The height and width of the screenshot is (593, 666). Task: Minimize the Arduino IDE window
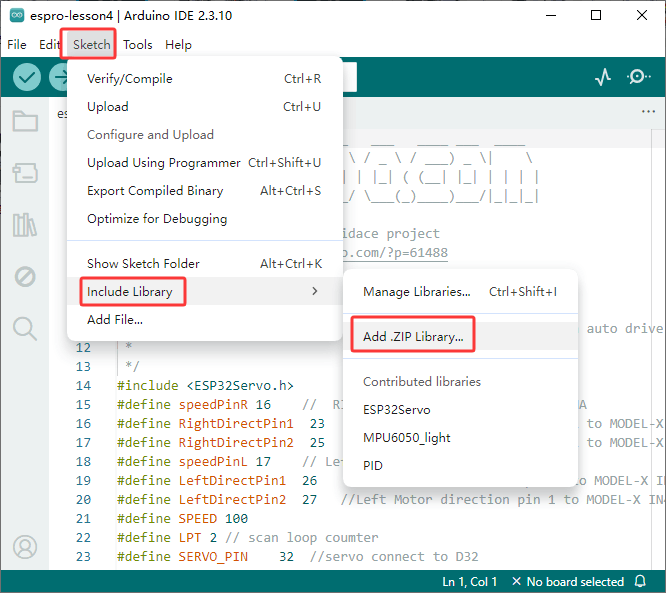551,15
